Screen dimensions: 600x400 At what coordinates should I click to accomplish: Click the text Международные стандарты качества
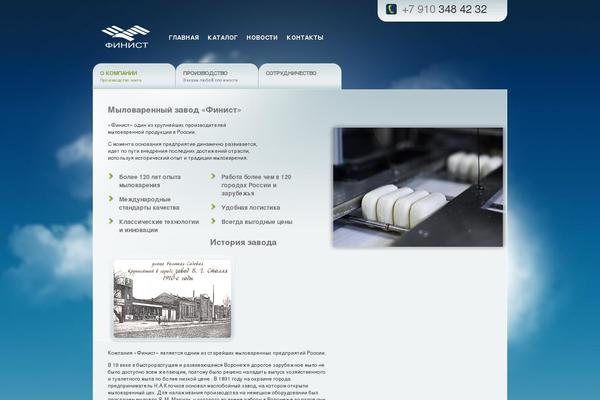[149, 203]
